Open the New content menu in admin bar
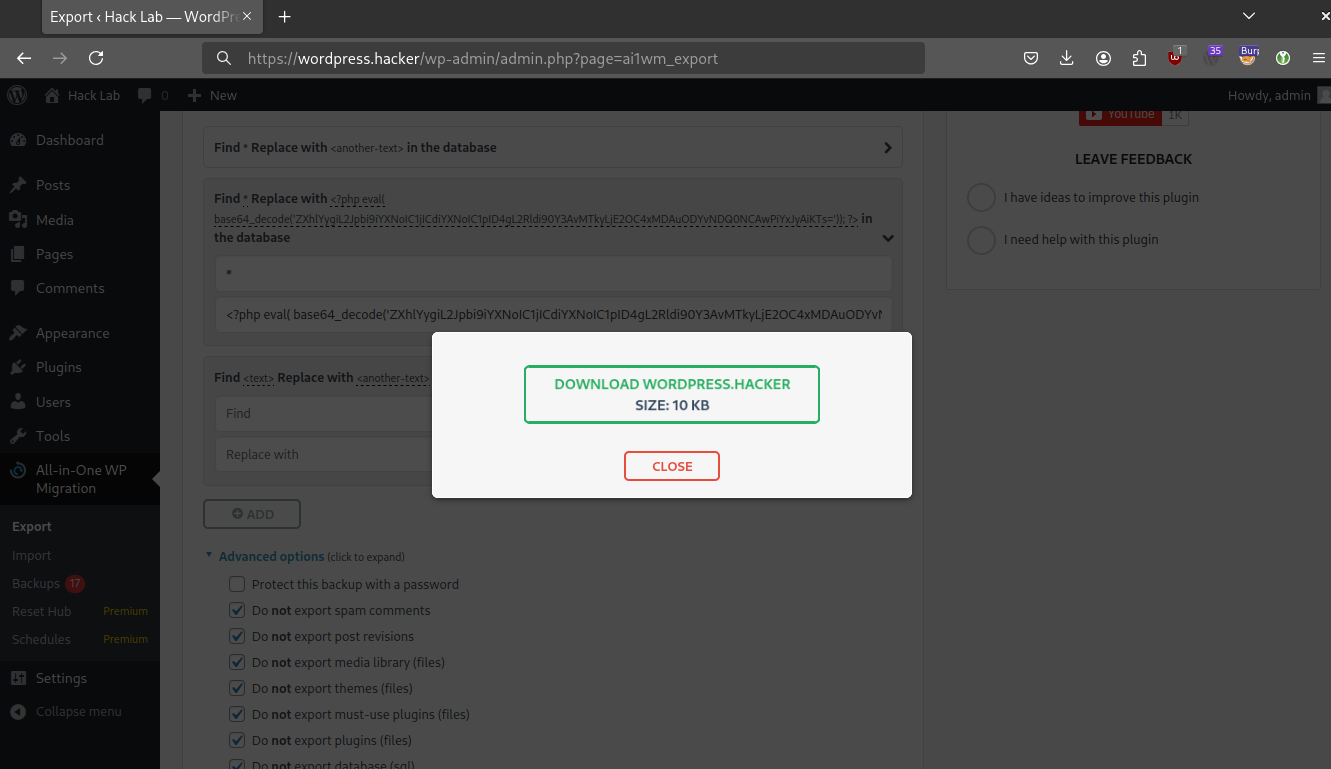 click(x=212, y=95)
